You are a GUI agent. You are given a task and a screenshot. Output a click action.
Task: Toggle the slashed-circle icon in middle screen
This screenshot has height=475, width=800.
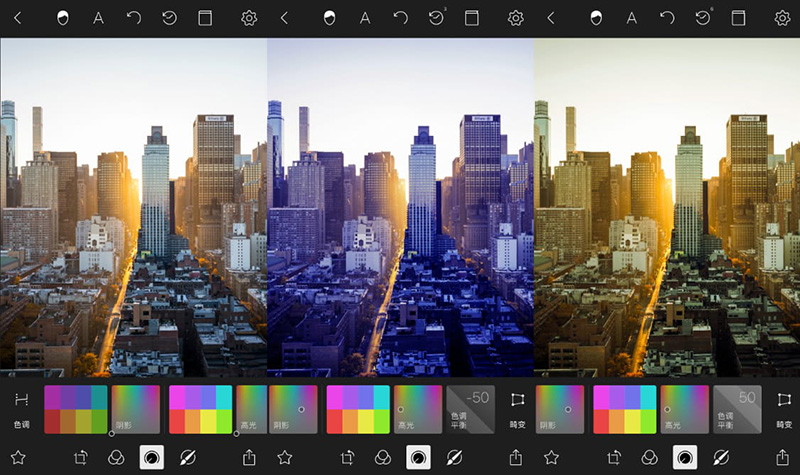click(x=453, y=457)
